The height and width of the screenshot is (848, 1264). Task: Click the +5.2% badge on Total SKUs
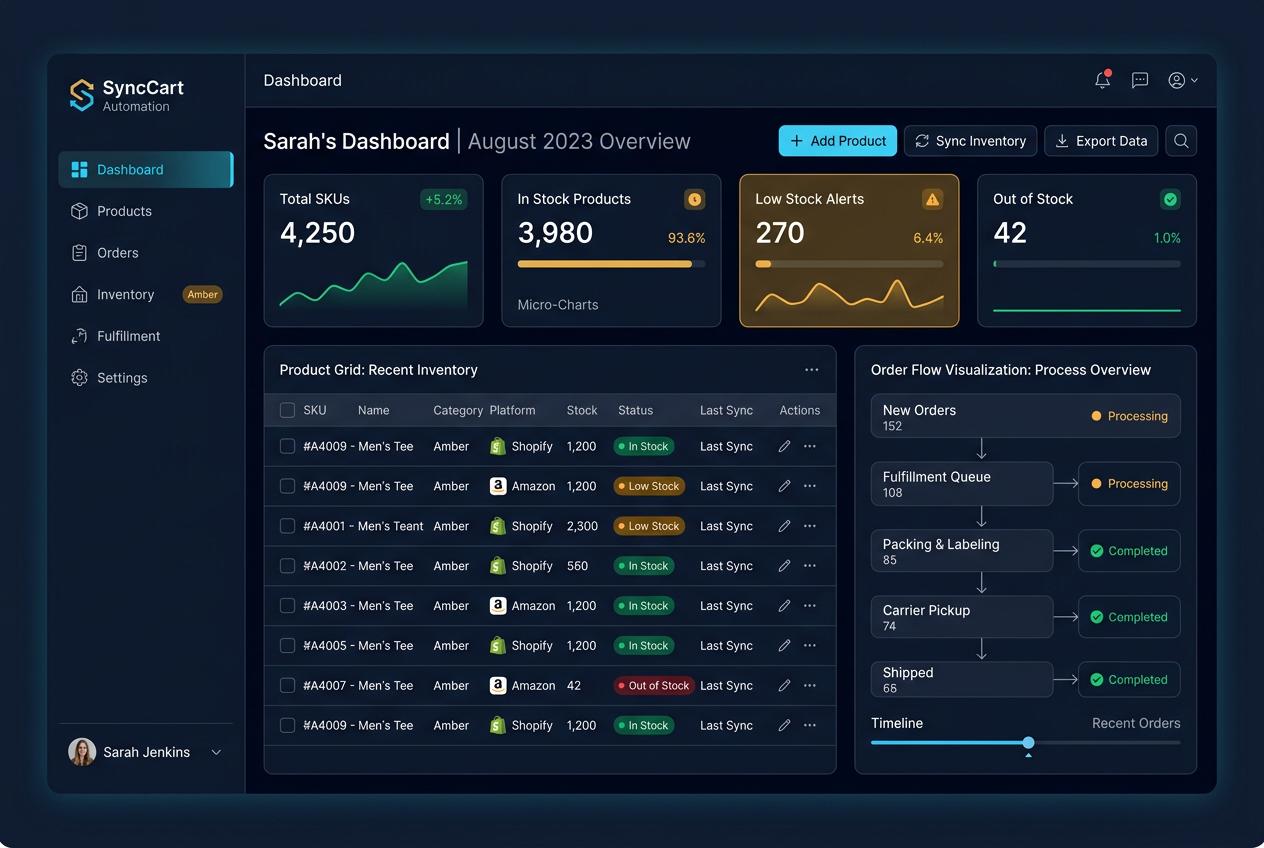point(444,199)
